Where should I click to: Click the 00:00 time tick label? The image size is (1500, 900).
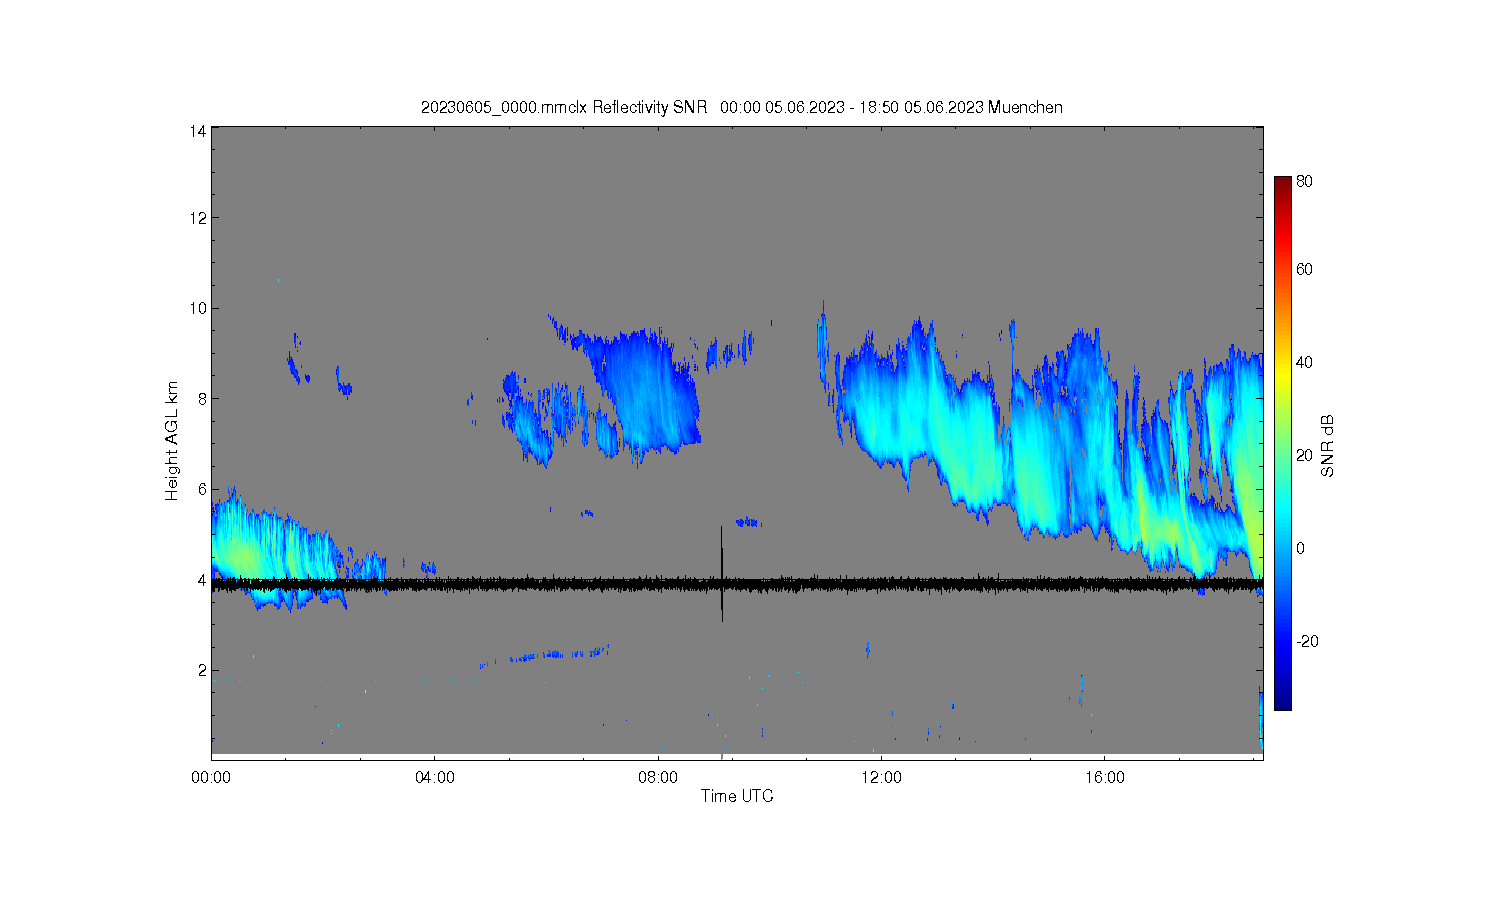tap(211, 777)
